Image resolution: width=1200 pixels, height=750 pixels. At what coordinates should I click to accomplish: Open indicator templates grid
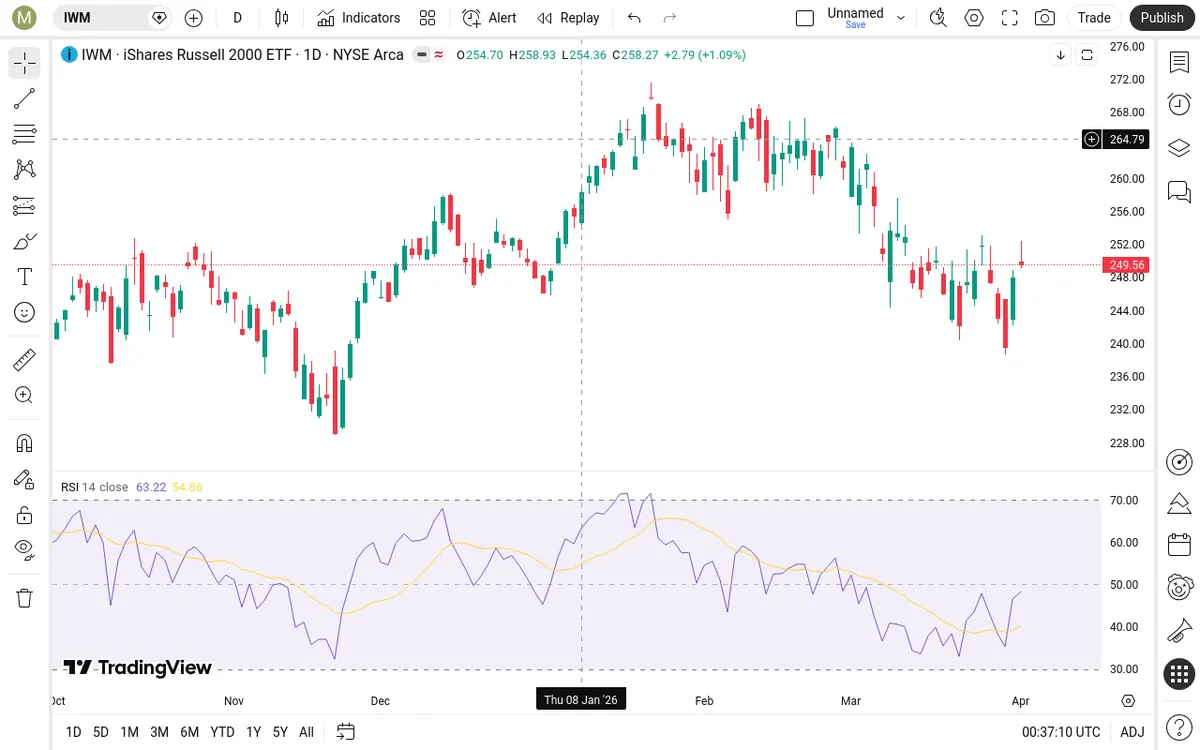click(428, 18)
